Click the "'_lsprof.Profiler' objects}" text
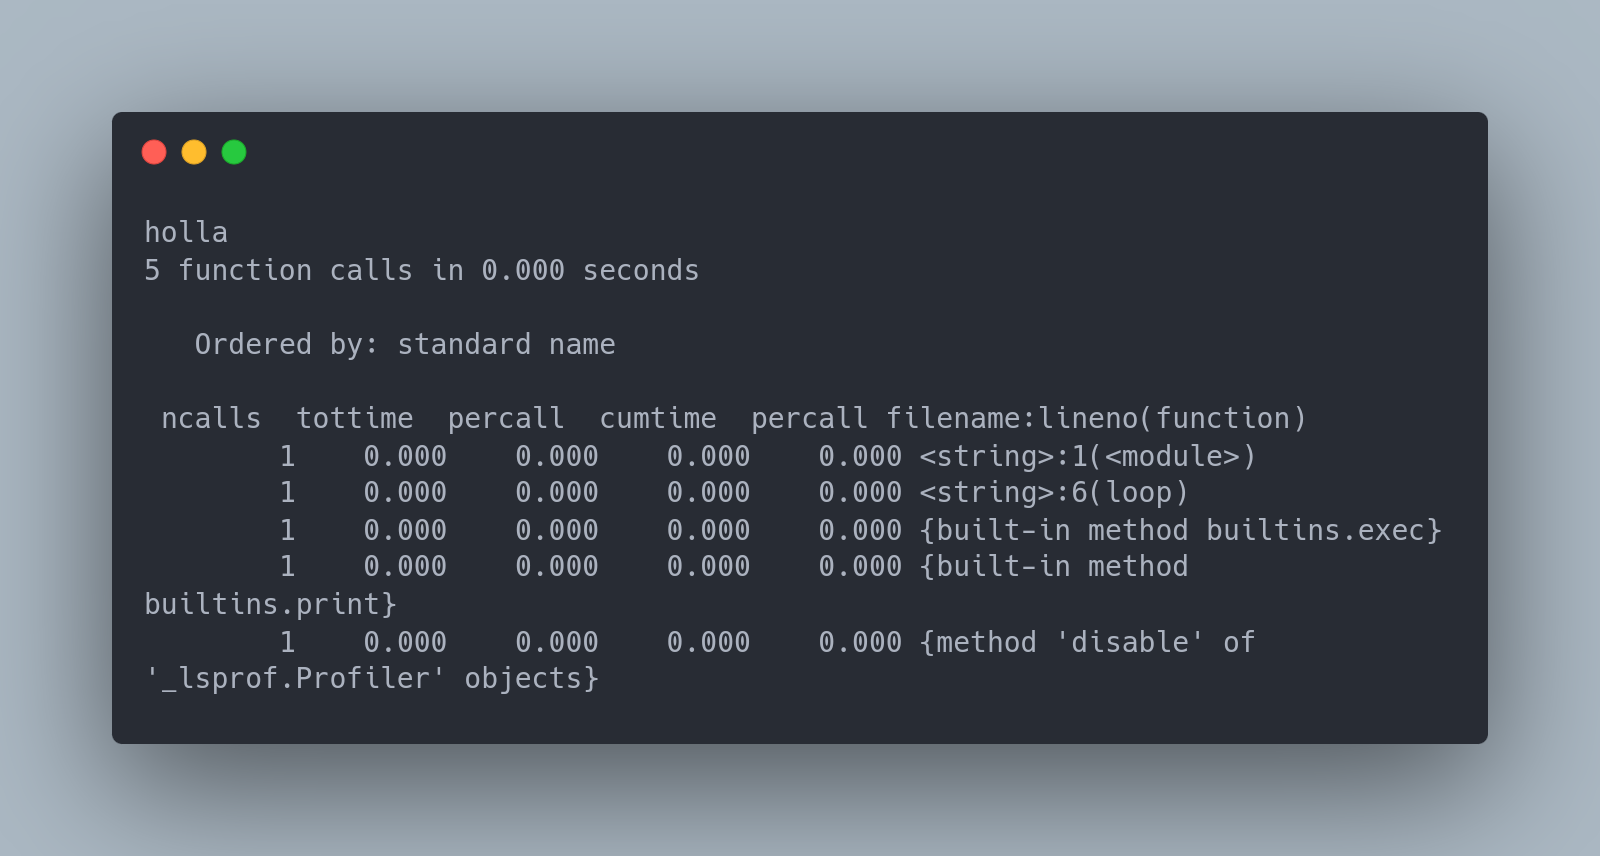 coord(371,678)
